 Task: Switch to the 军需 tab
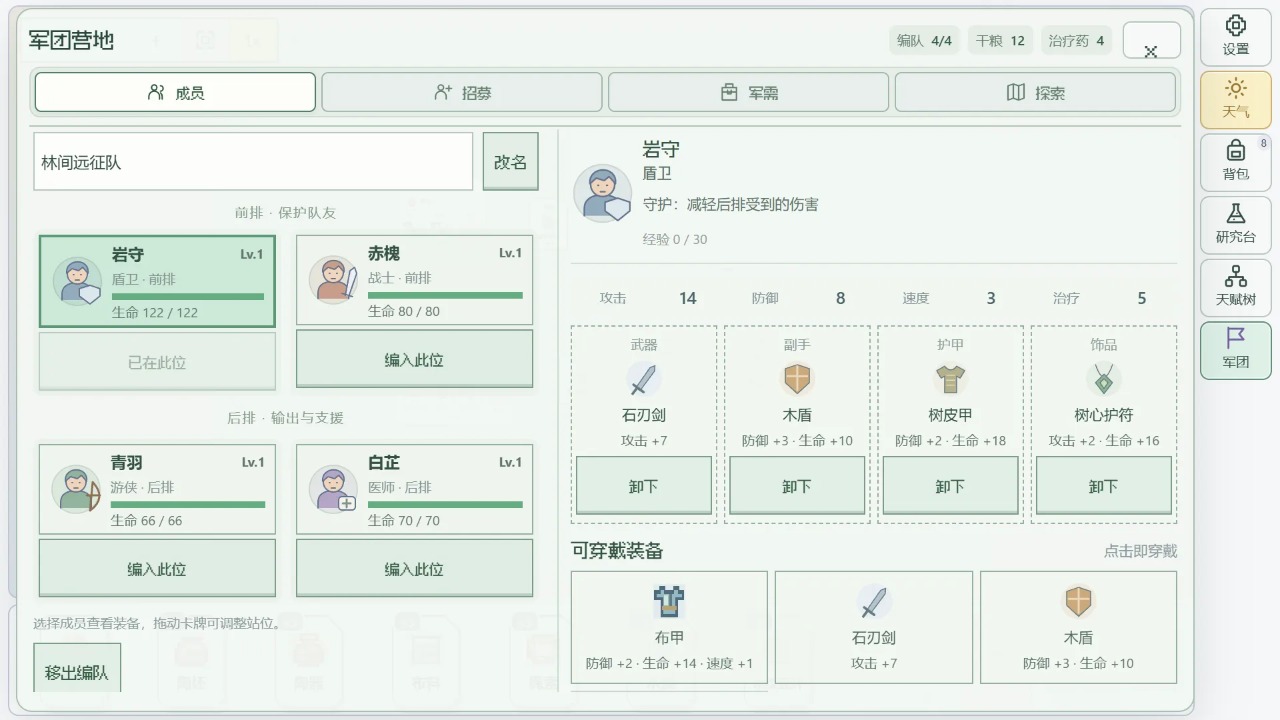point(748,92)
